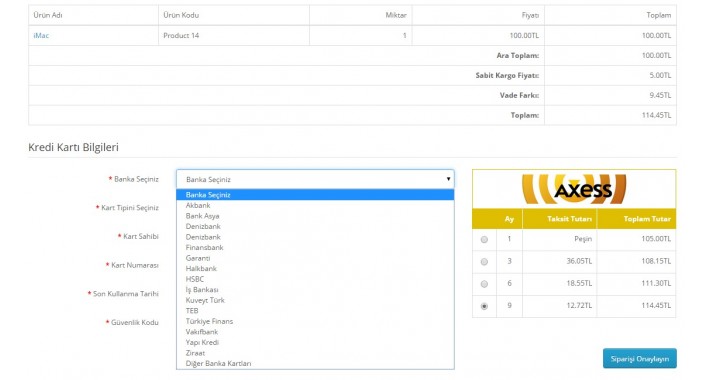The height and width of the screenshot is (380, 710).
Task: Click the Kart Tipini Seçiniz label
Action: (x=130, y=207)
